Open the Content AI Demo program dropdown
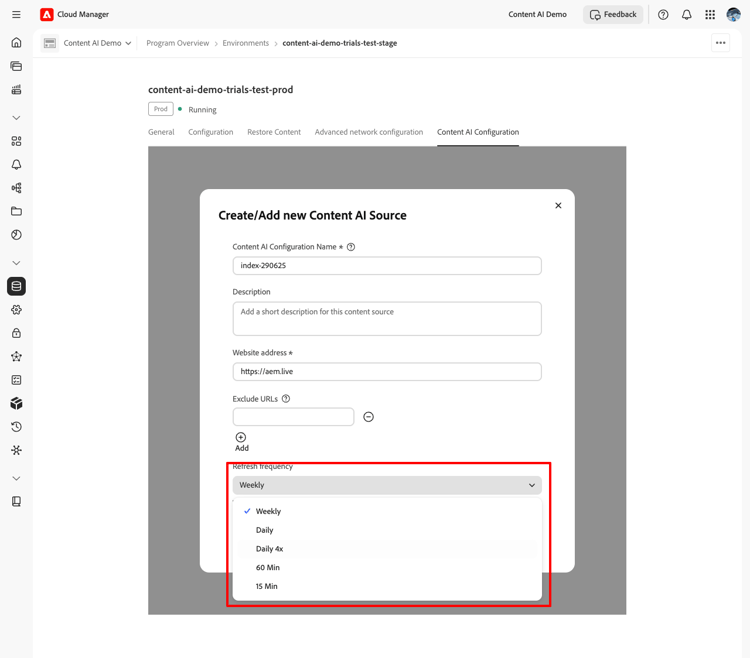 (98, 43)
